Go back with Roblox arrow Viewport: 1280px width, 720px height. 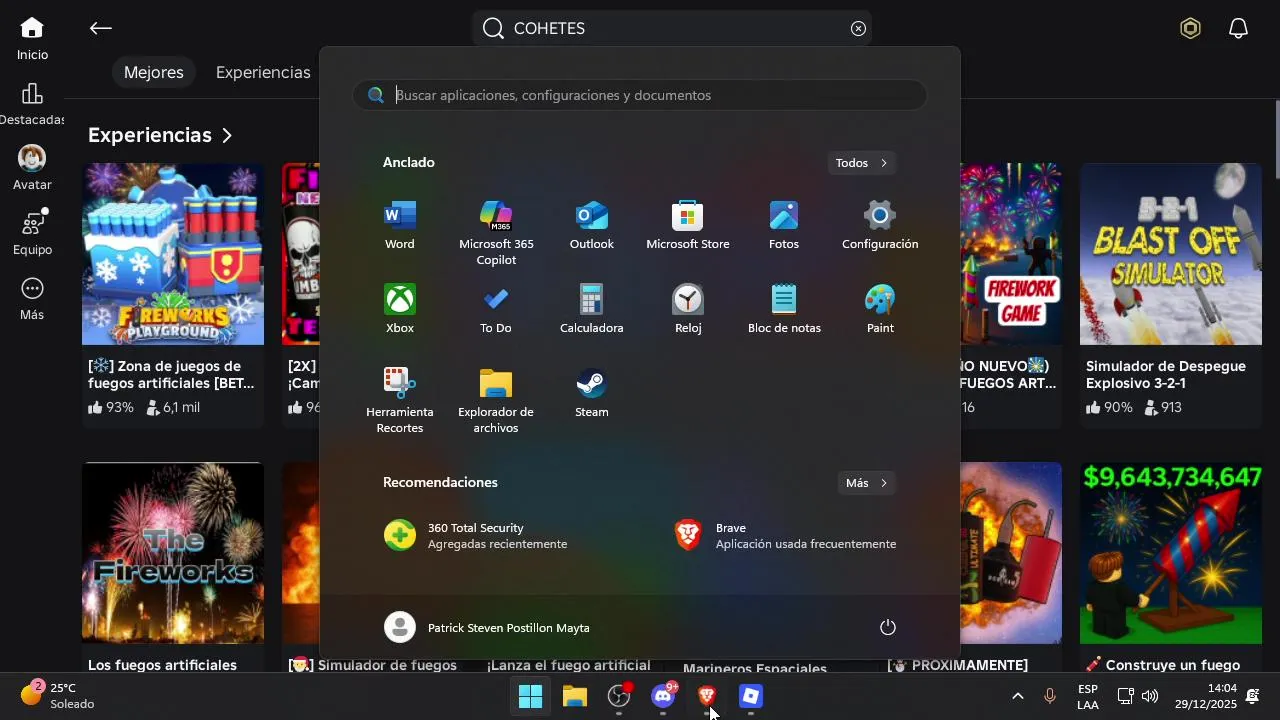pyautogui.click(x=100, y=28)
